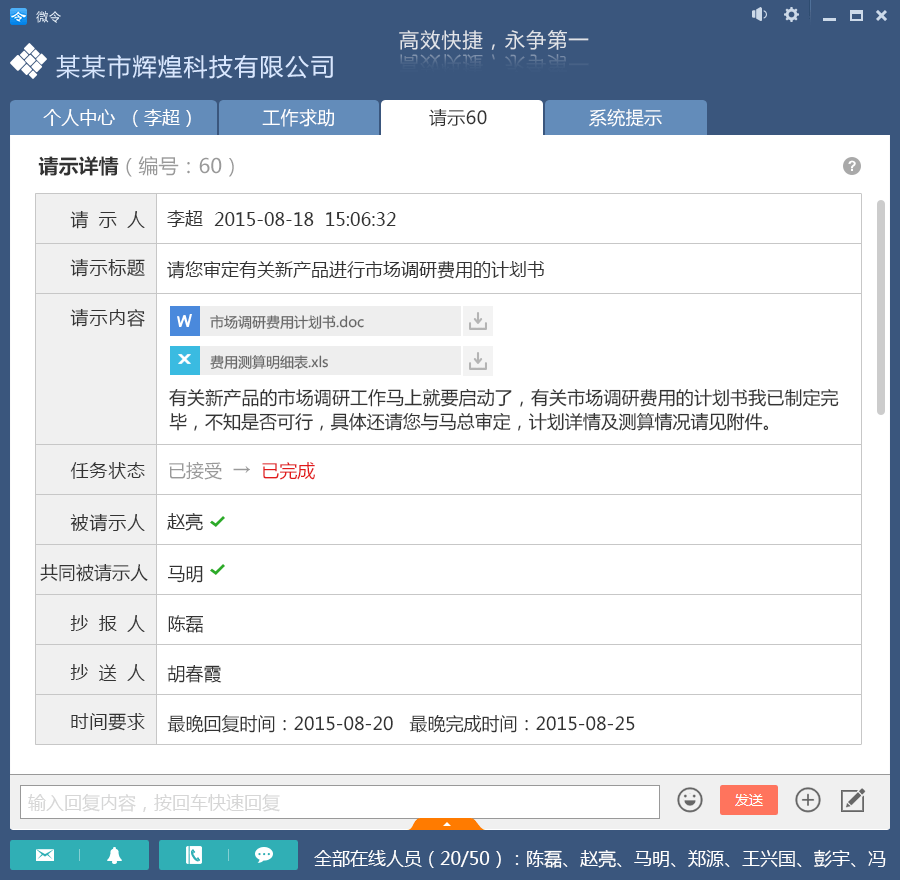Screen dimensions: 900x880
Task: Click the plus icon to add attachment
Action: point(808,800)
